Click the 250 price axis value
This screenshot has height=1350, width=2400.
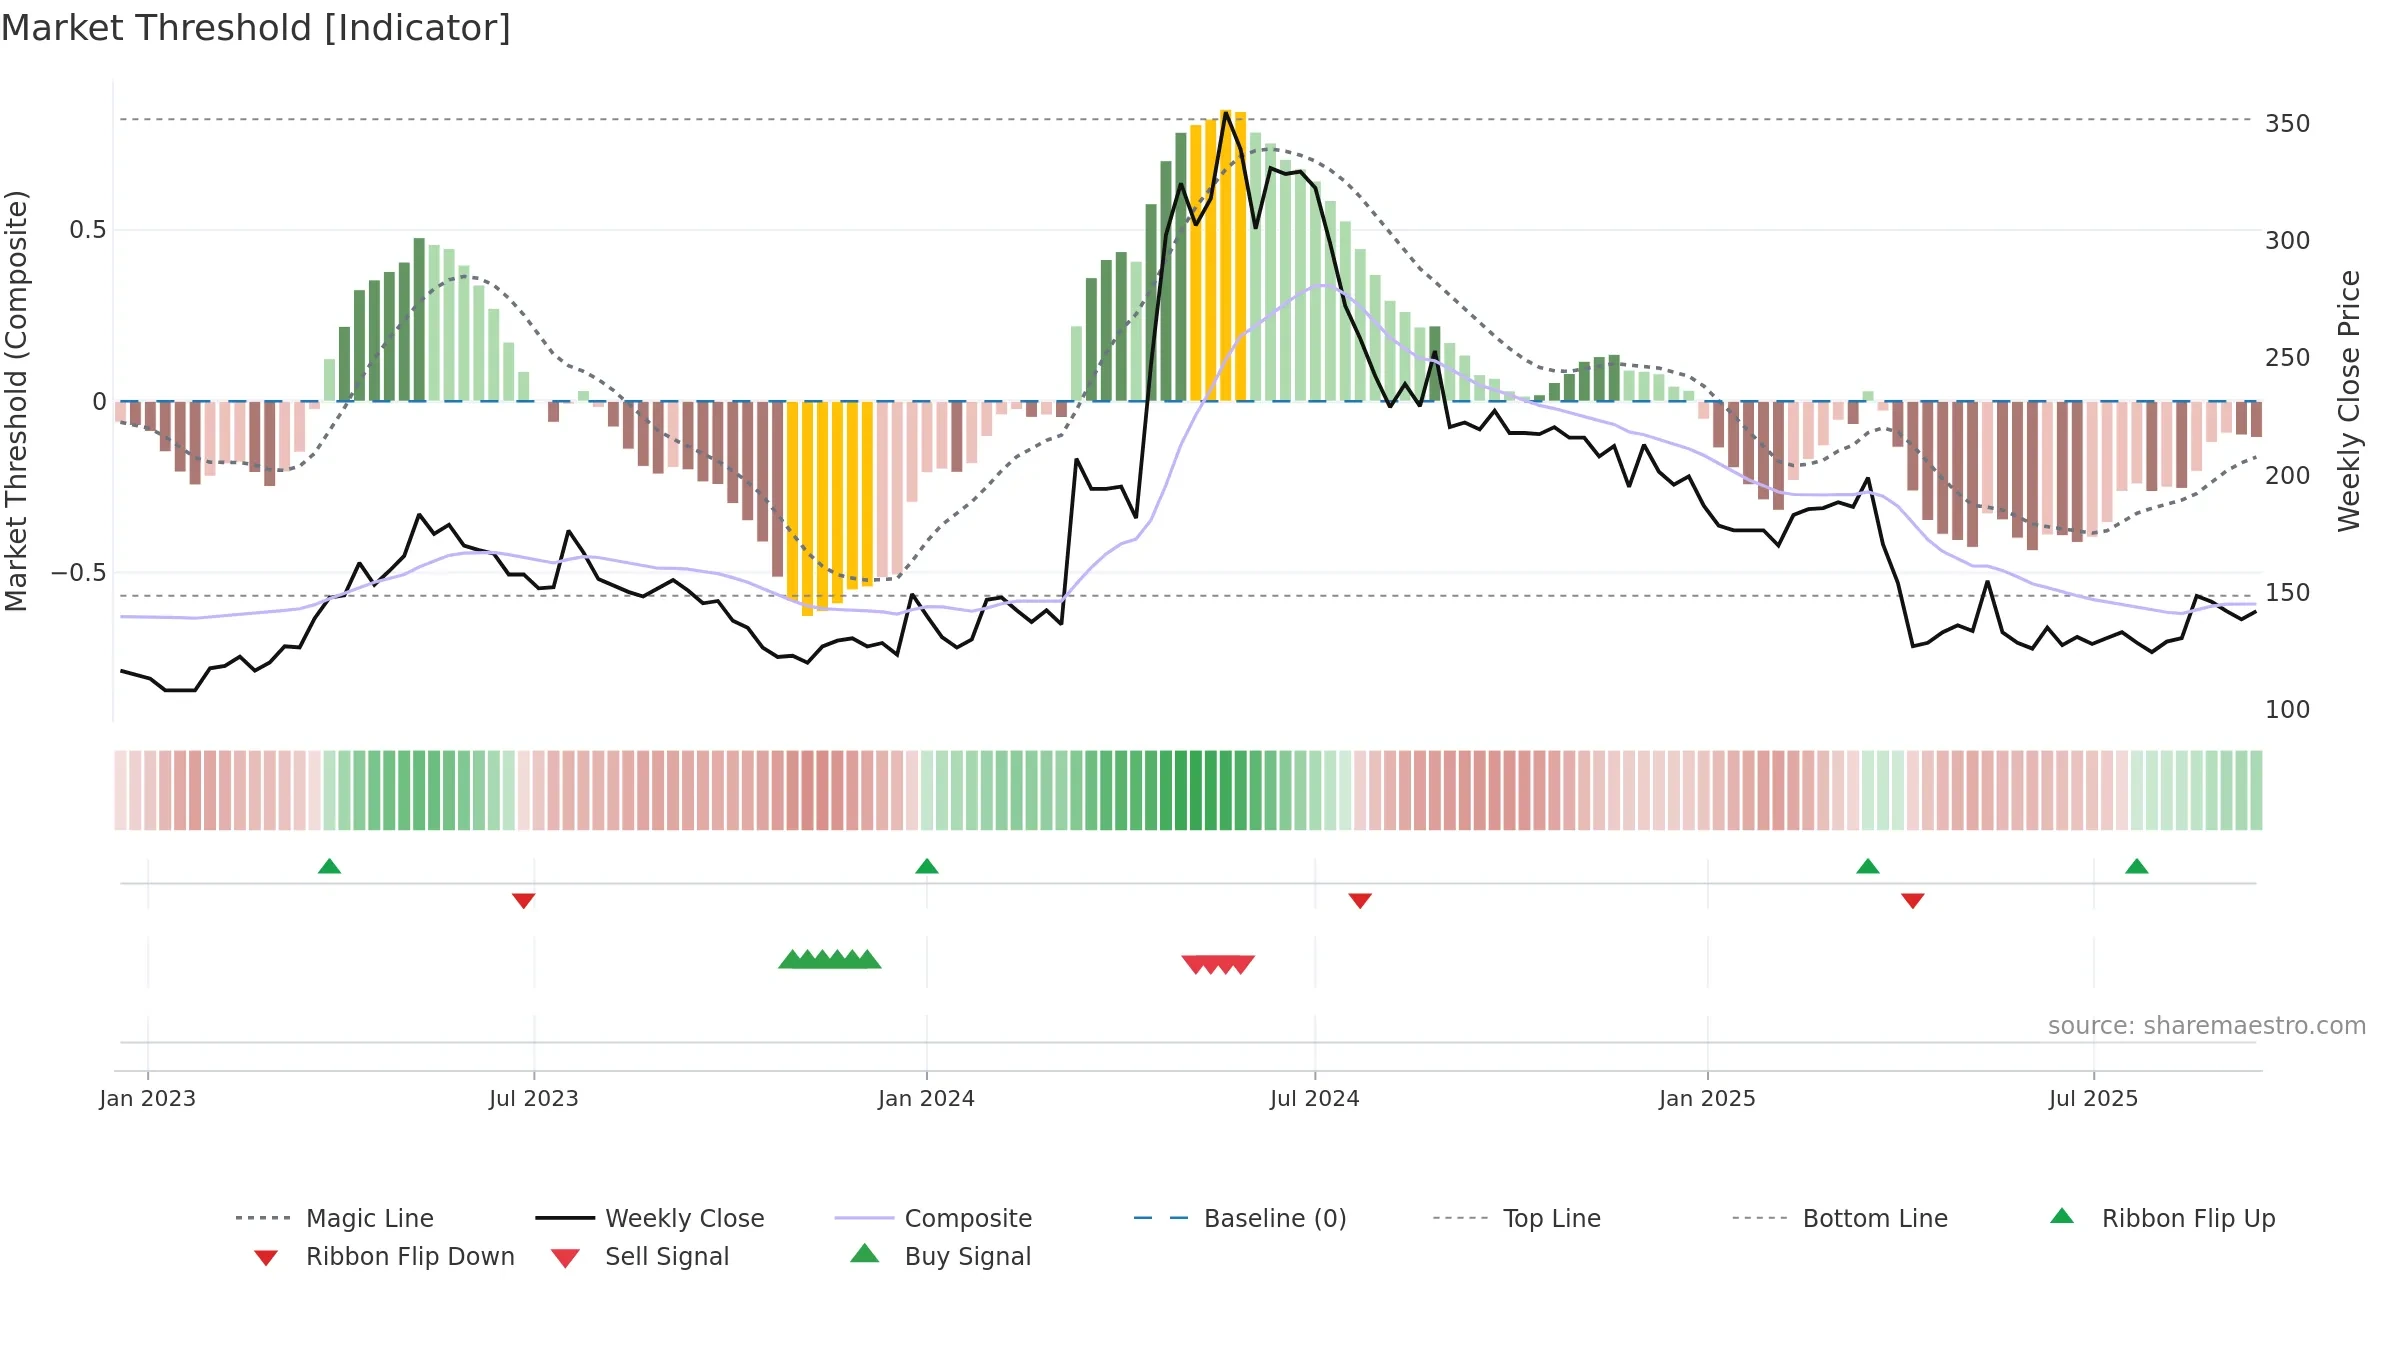click(2288, 358)
